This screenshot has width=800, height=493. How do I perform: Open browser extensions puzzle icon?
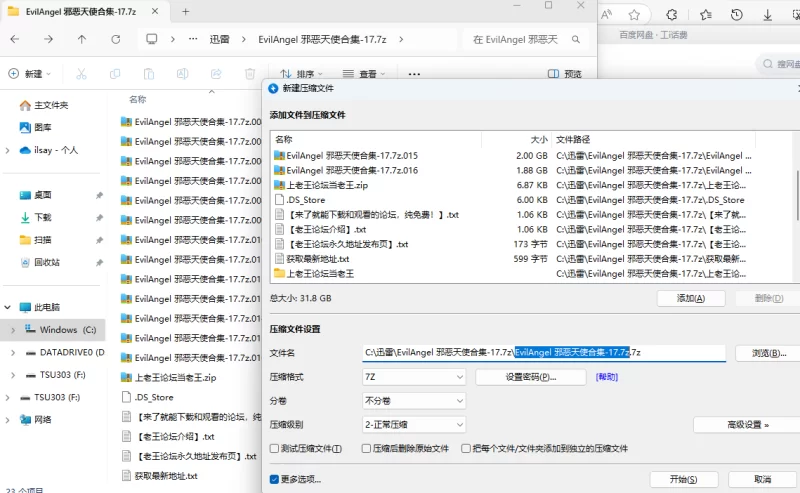(671, 15)
